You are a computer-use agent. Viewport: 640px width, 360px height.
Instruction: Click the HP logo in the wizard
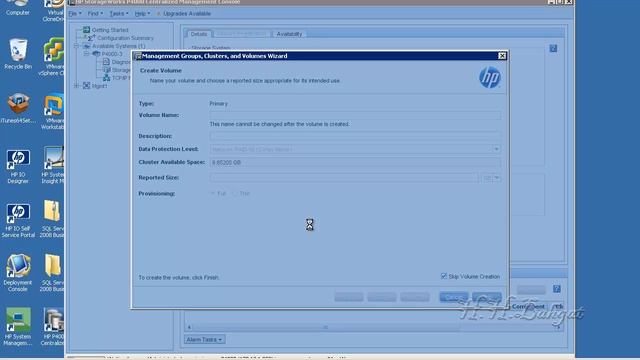click(x=489, y=78)
